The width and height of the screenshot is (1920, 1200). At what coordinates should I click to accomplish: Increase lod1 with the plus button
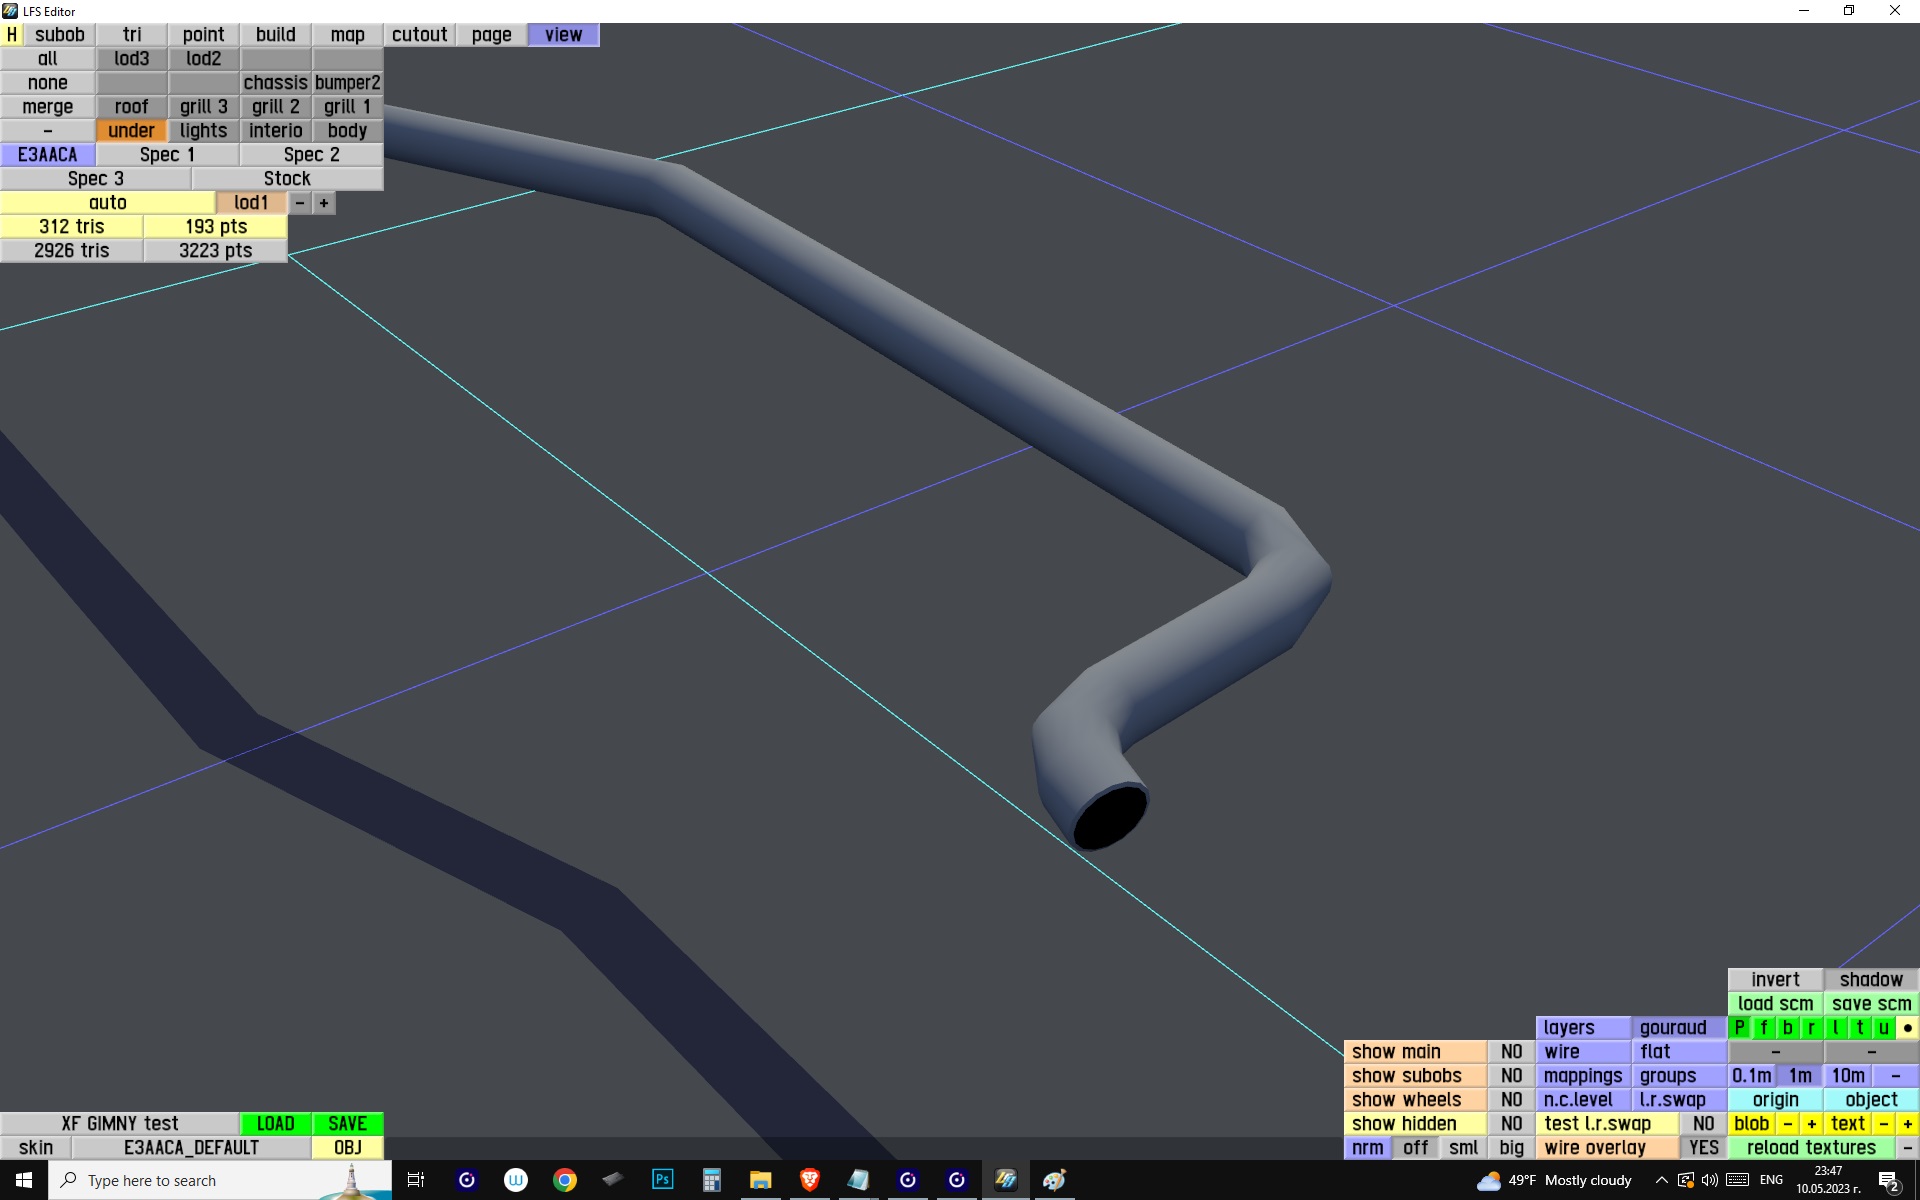(x=324, y=203)
